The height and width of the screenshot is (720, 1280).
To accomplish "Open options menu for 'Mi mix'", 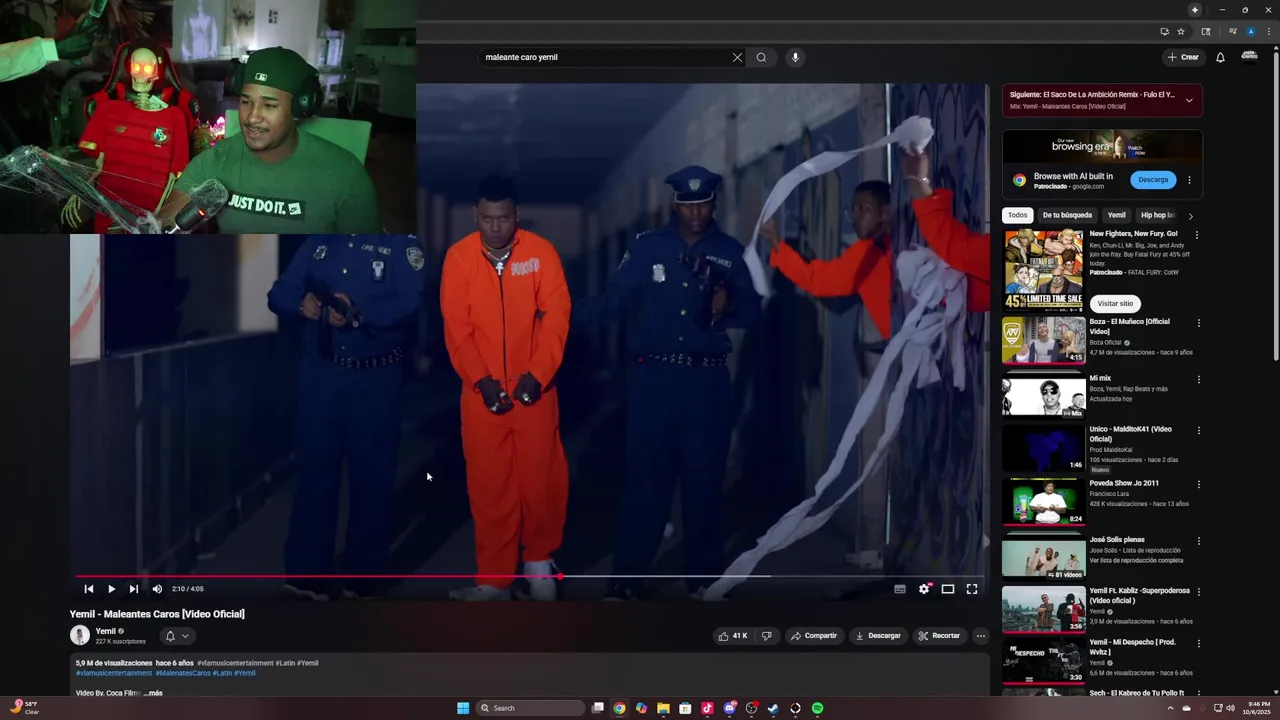I will [x=1199, y=380].
